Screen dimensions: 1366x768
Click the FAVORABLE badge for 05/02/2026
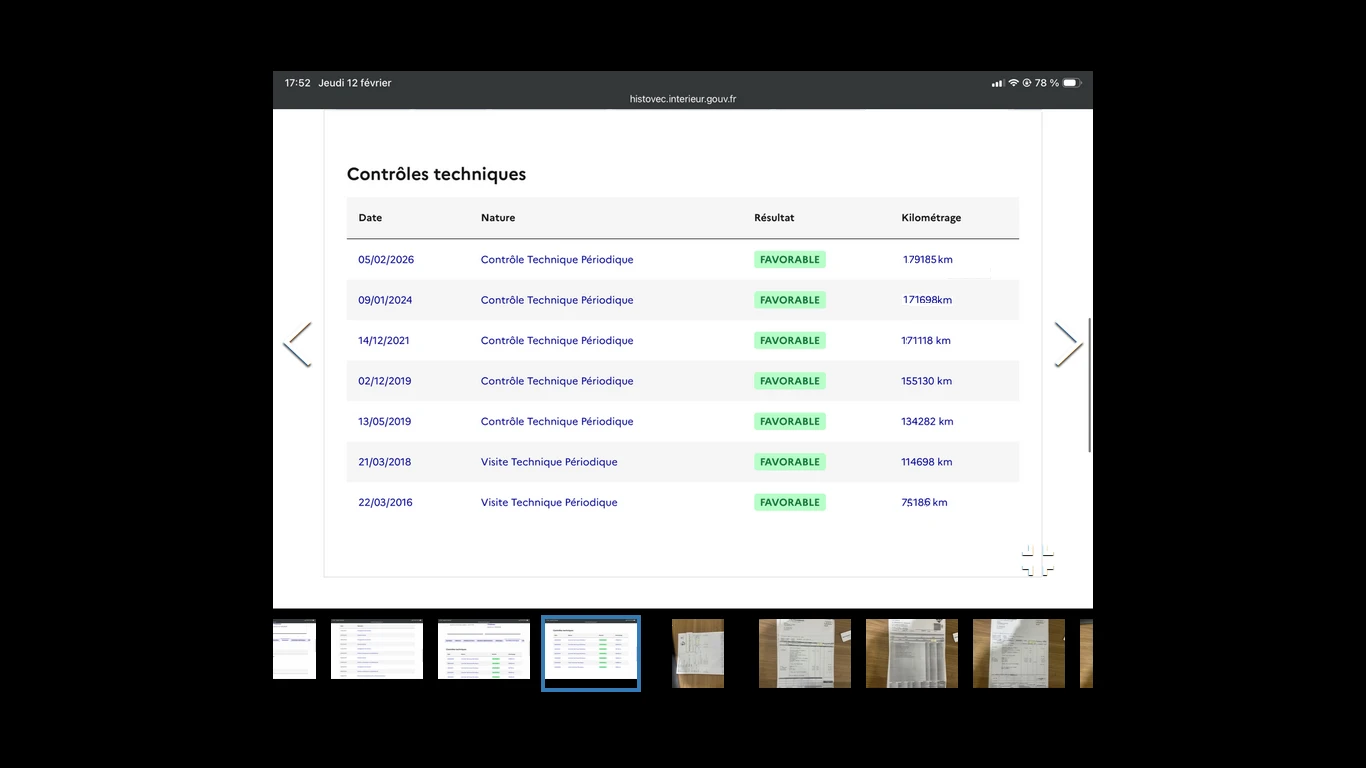tap(790, 260)
